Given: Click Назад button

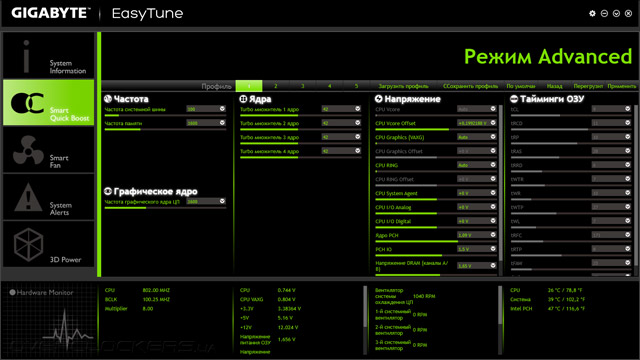Looking at the screenshot, I should tap(554, 86).
